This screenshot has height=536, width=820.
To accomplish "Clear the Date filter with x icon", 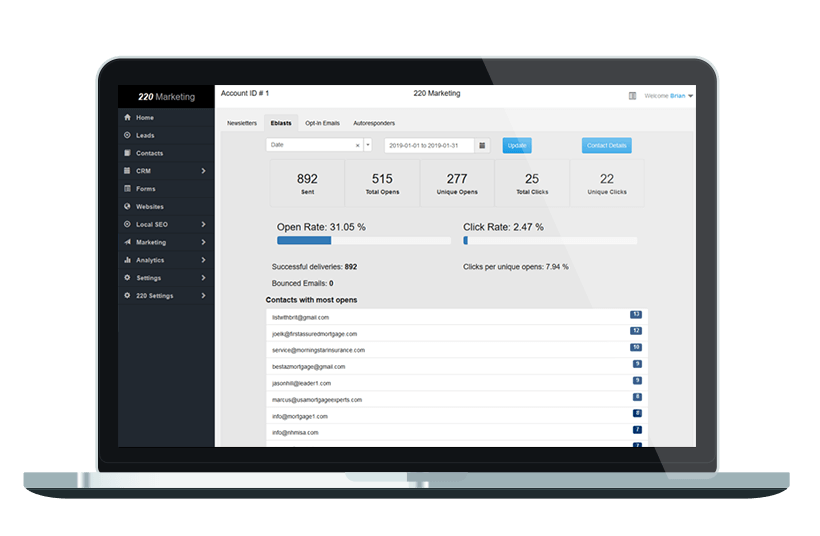I will point(357,145).
